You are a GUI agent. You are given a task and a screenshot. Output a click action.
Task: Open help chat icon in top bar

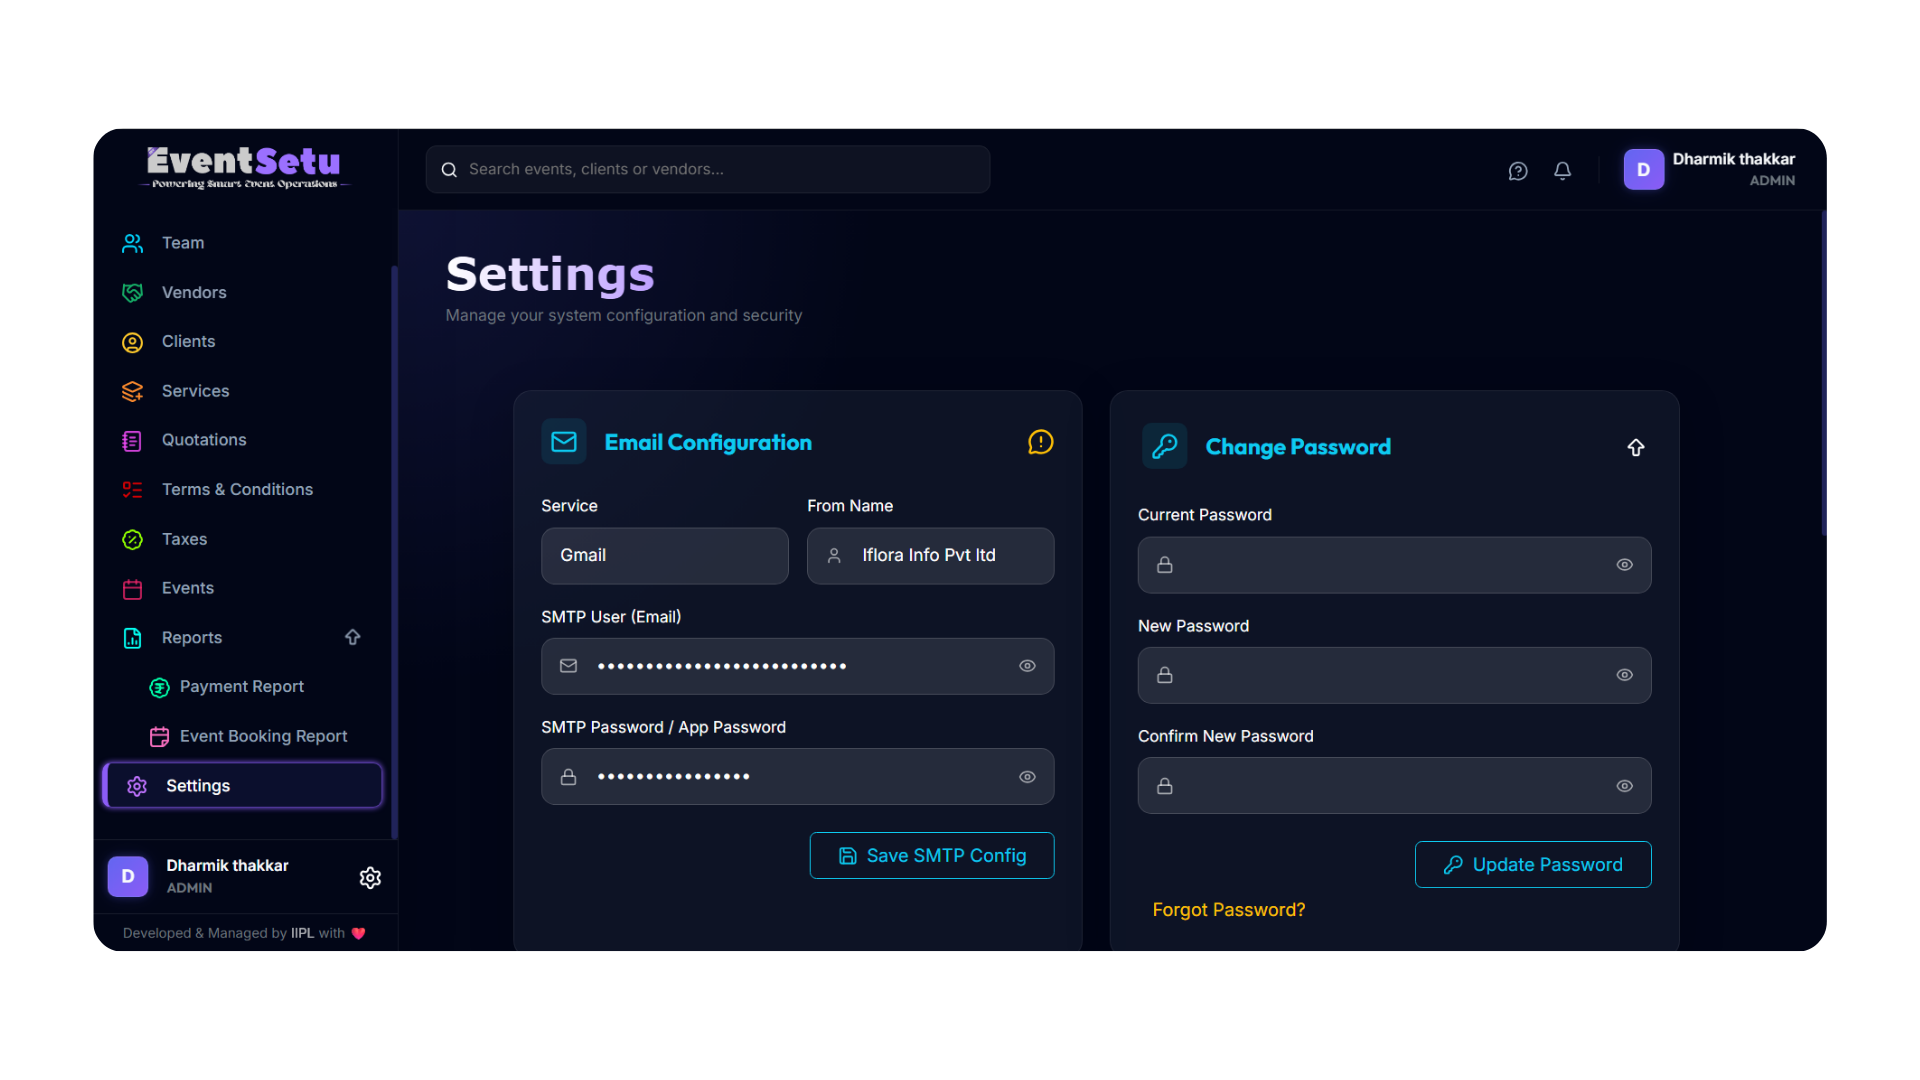click(1518, 171)
